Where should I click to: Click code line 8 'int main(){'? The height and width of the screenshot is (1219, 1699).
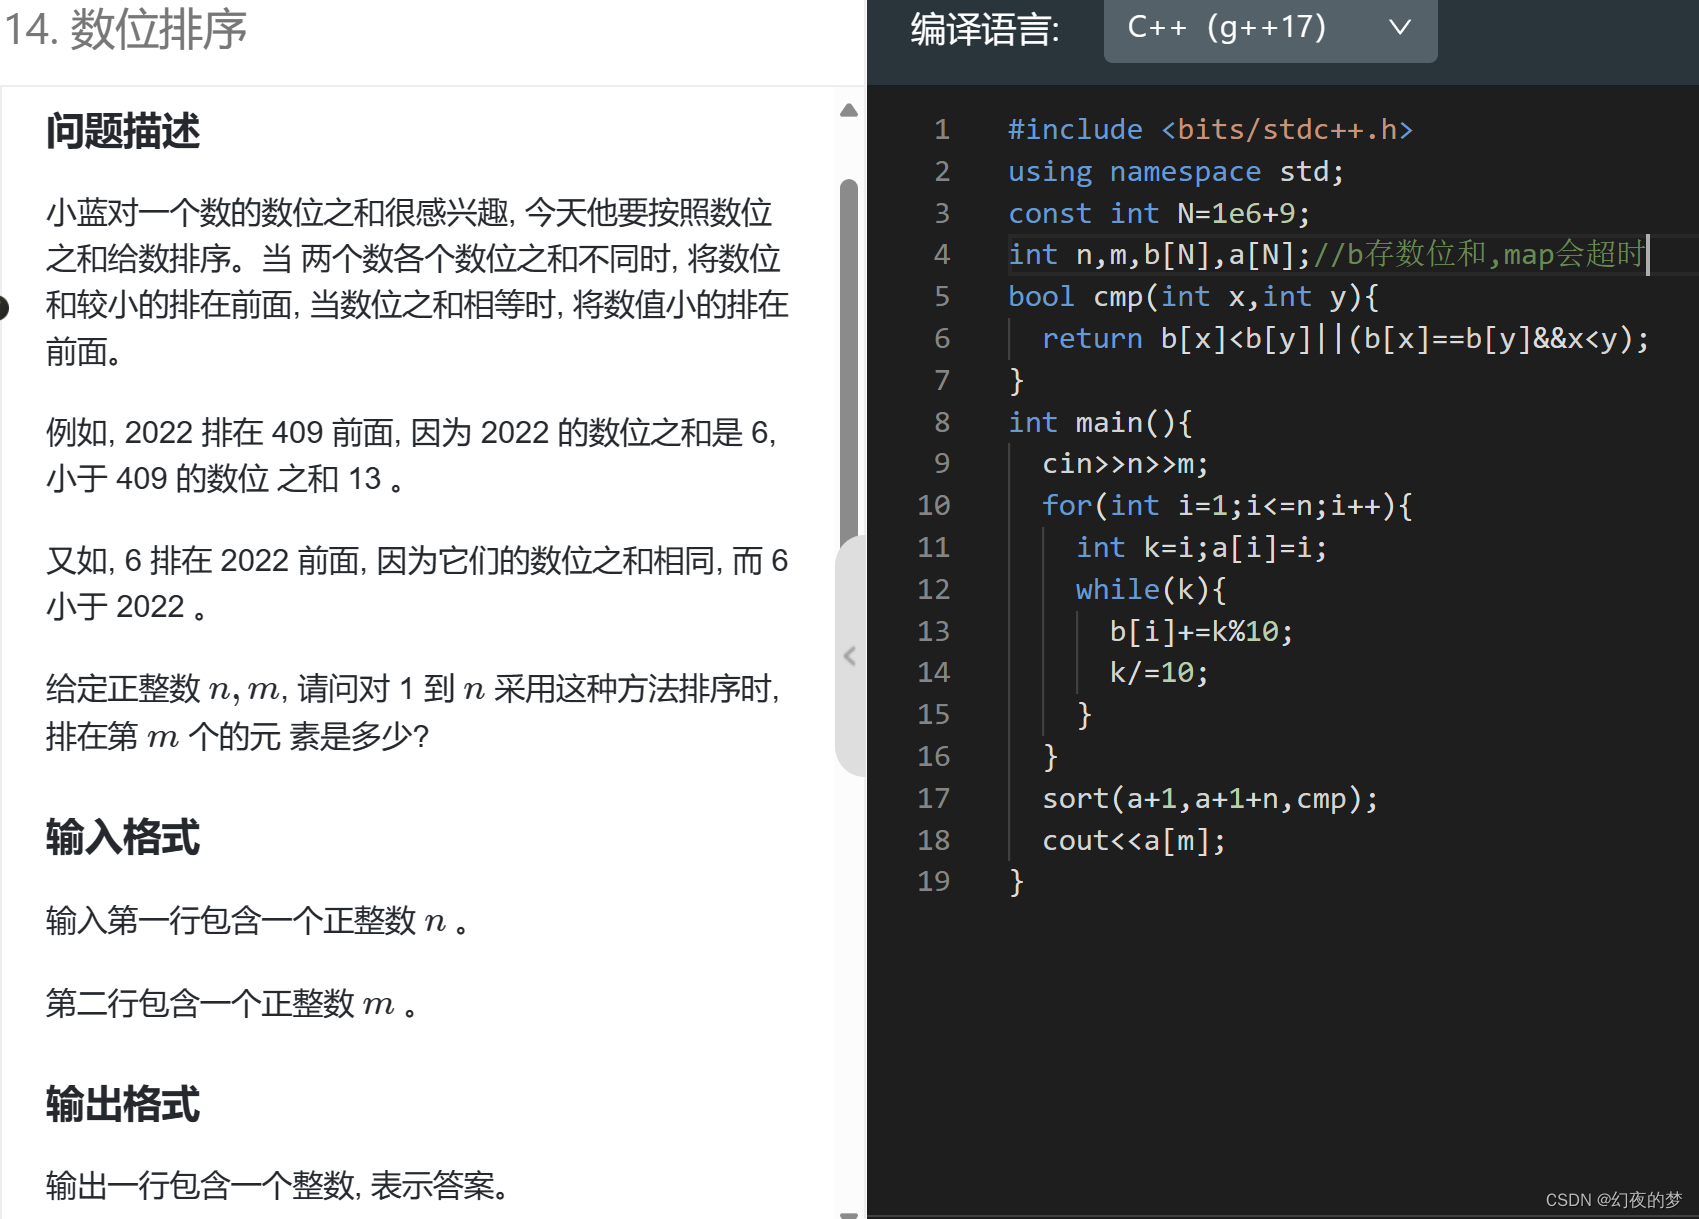click(x=1100, y=423)
